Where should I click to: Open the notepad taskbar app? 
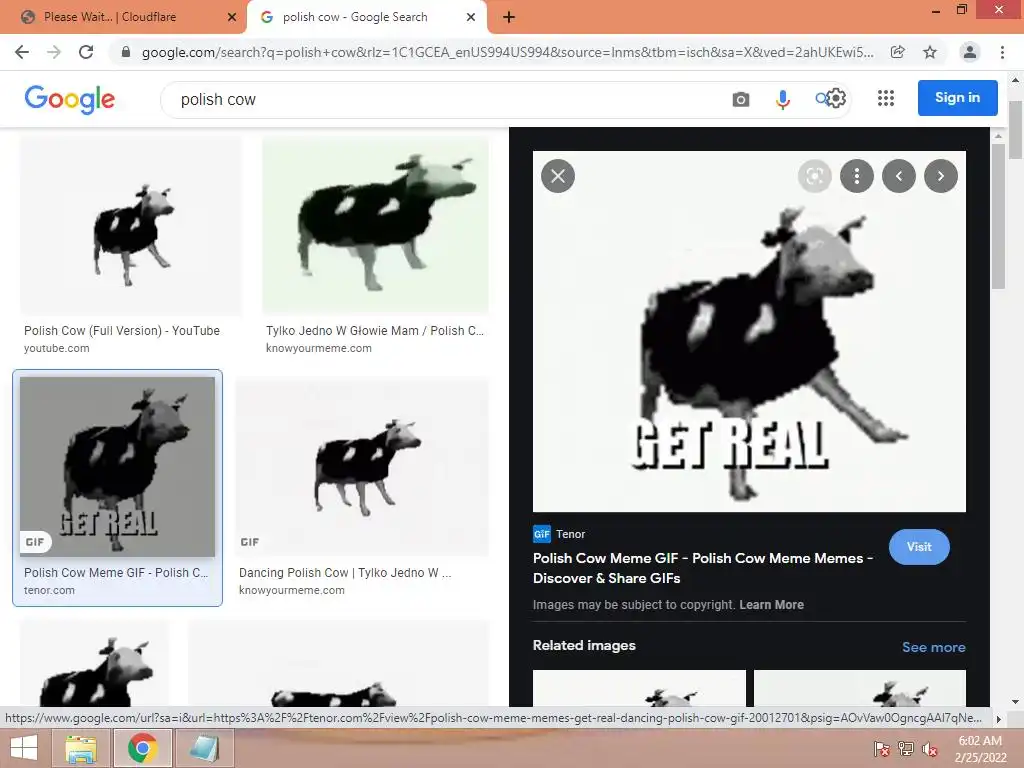(x=204, y=748)
